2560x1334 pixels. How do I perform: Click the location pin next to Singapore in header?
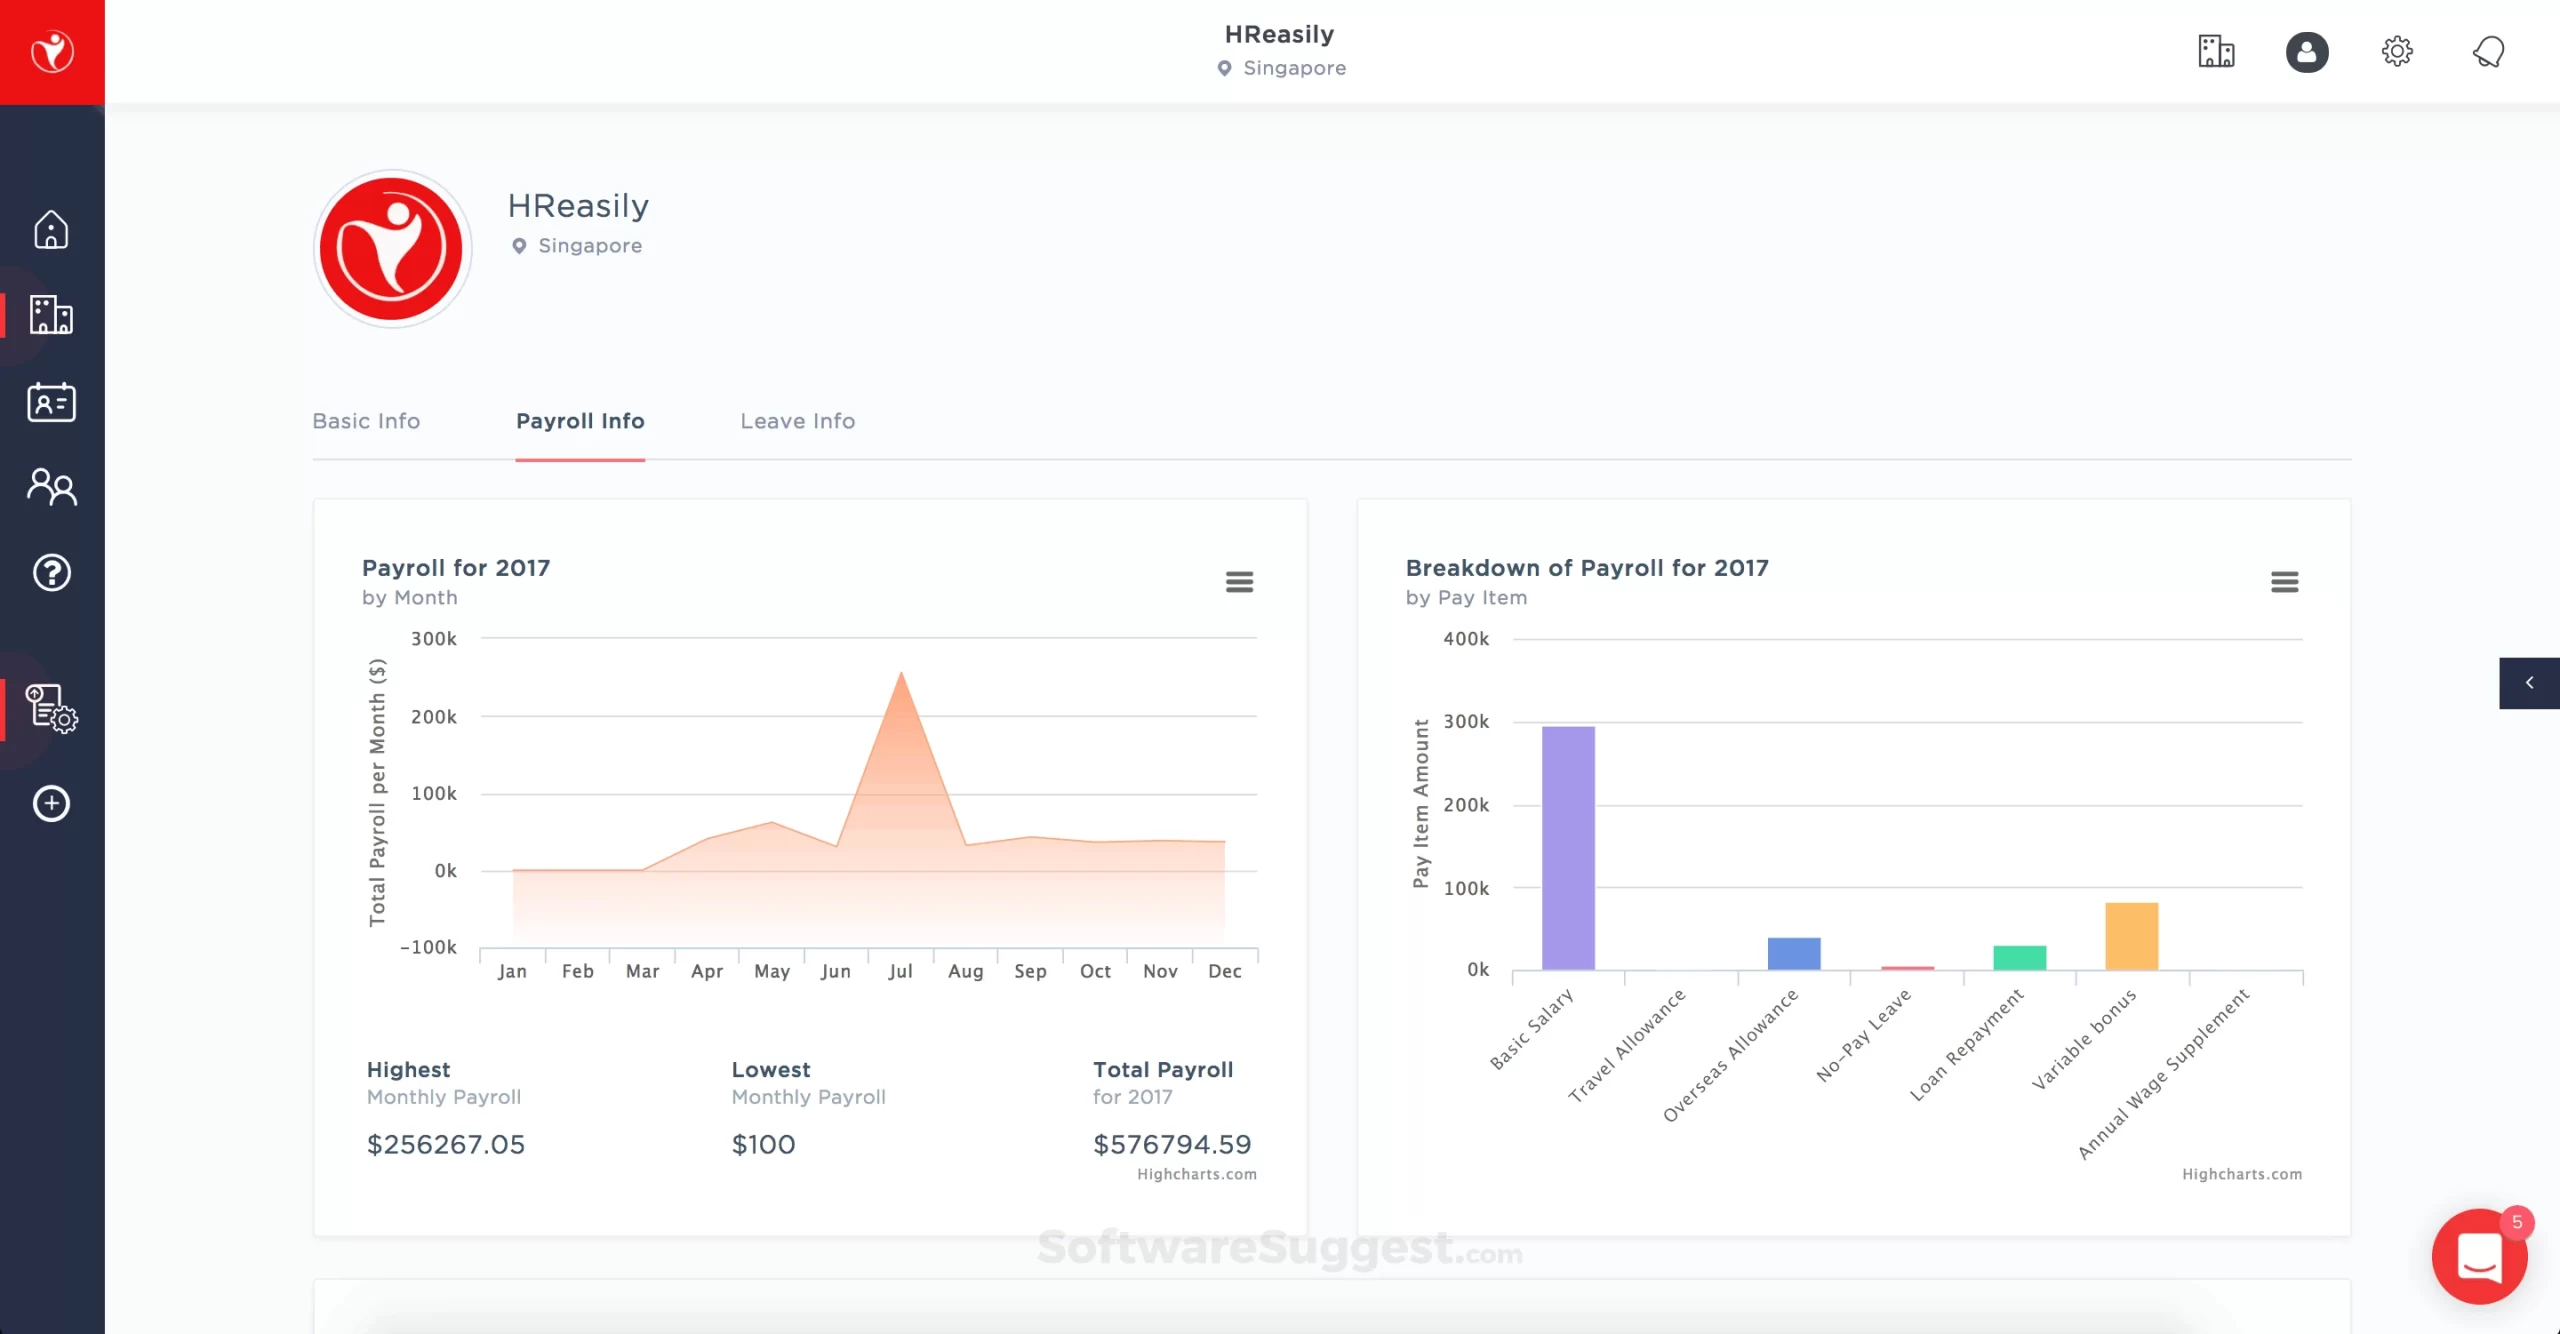click(1224, 68)
